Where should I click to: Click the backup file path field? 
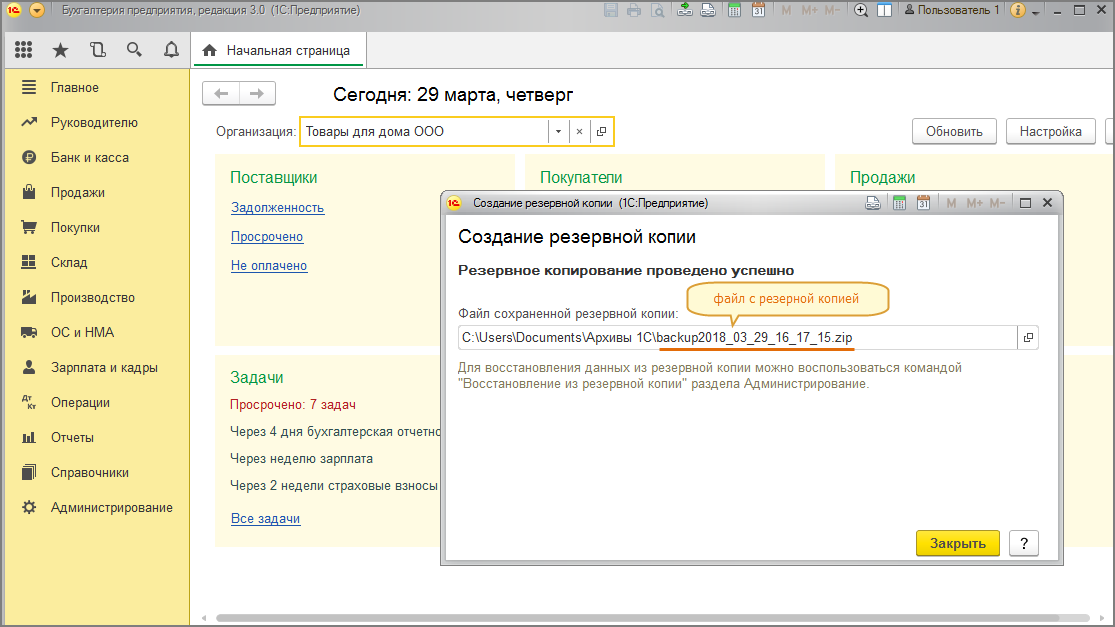pos(737,338)
